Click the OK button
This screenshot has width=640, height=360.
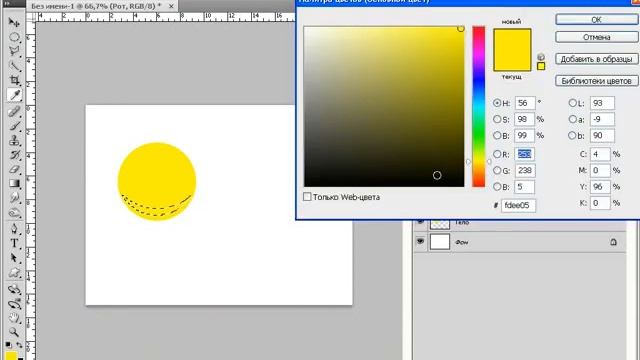tap(596, 19)
